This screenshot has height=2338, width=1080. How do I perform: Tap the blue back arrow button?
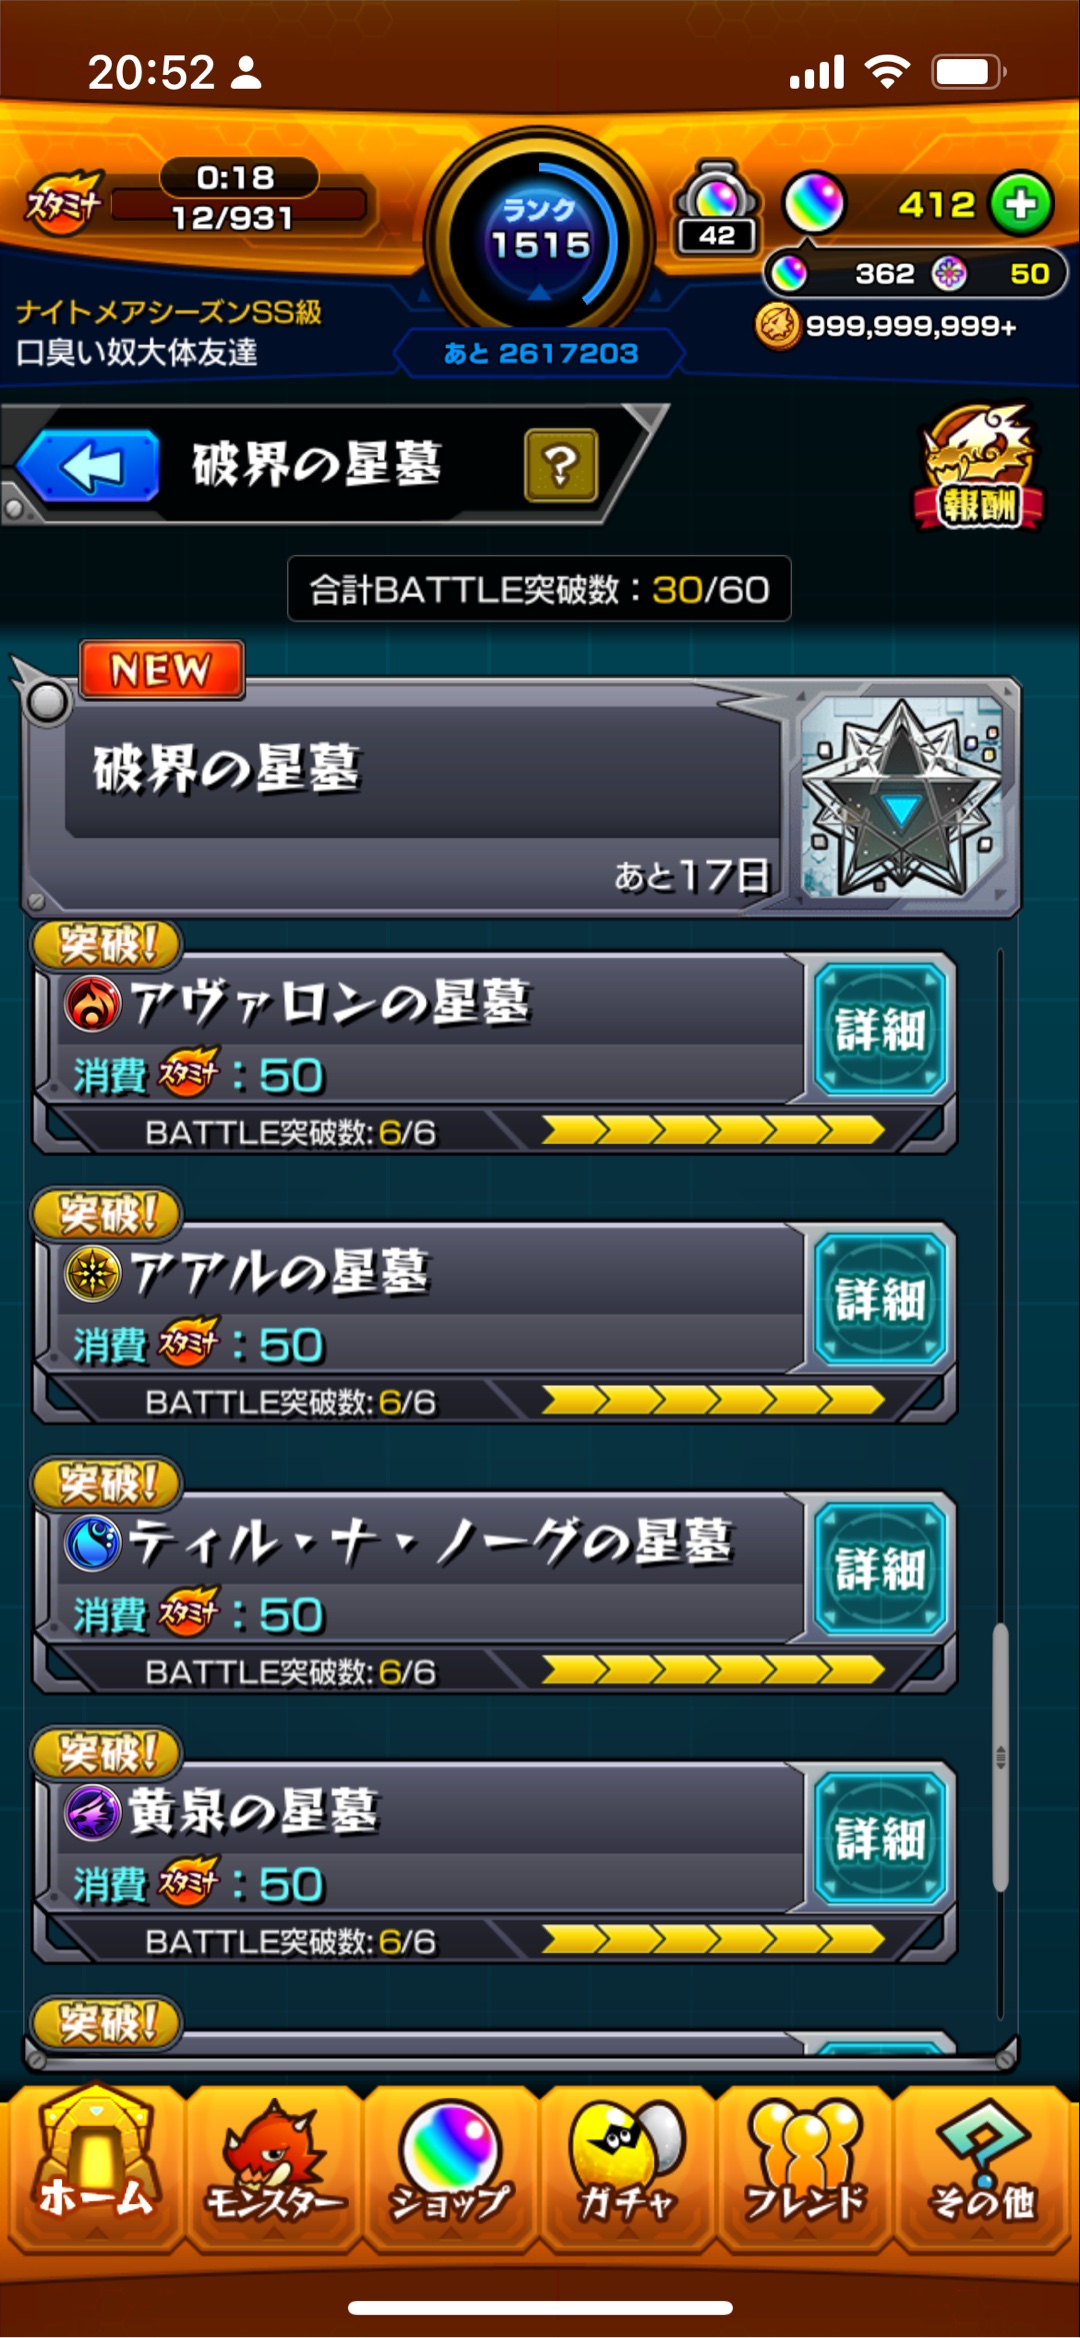coord(88,465)
